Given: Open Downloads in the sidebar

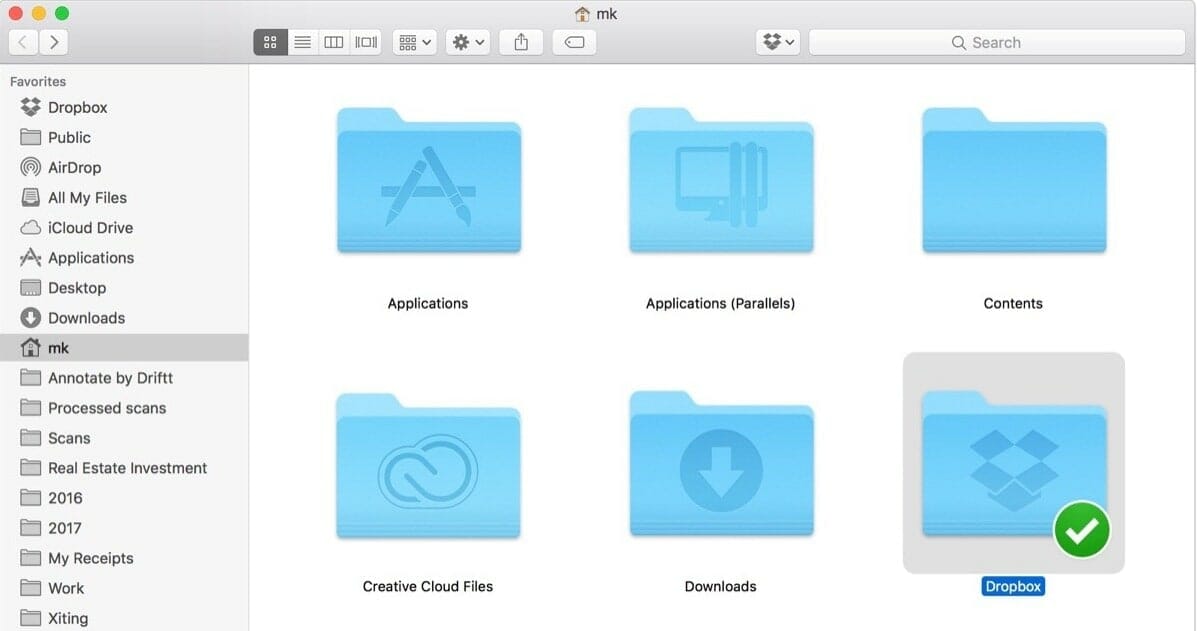Looking at the screenshot, I should [124, 317].
